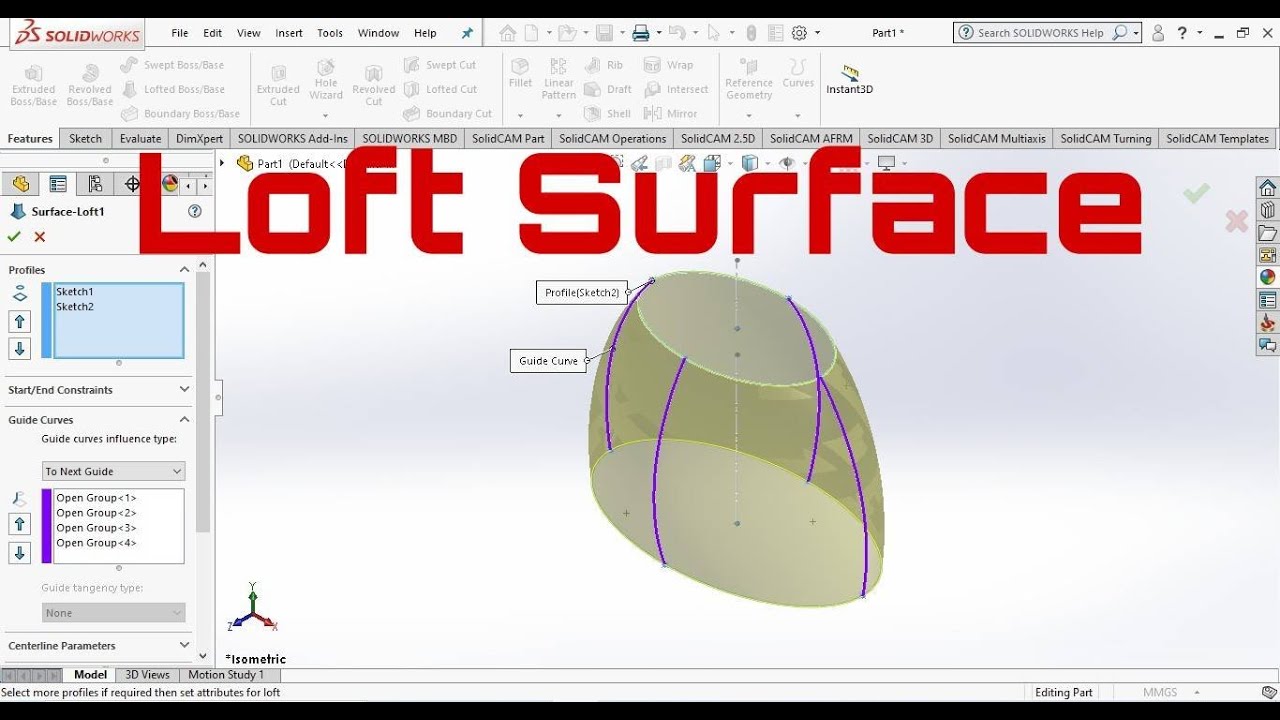Move selected profile up in Profiles list

click(19, 322)
